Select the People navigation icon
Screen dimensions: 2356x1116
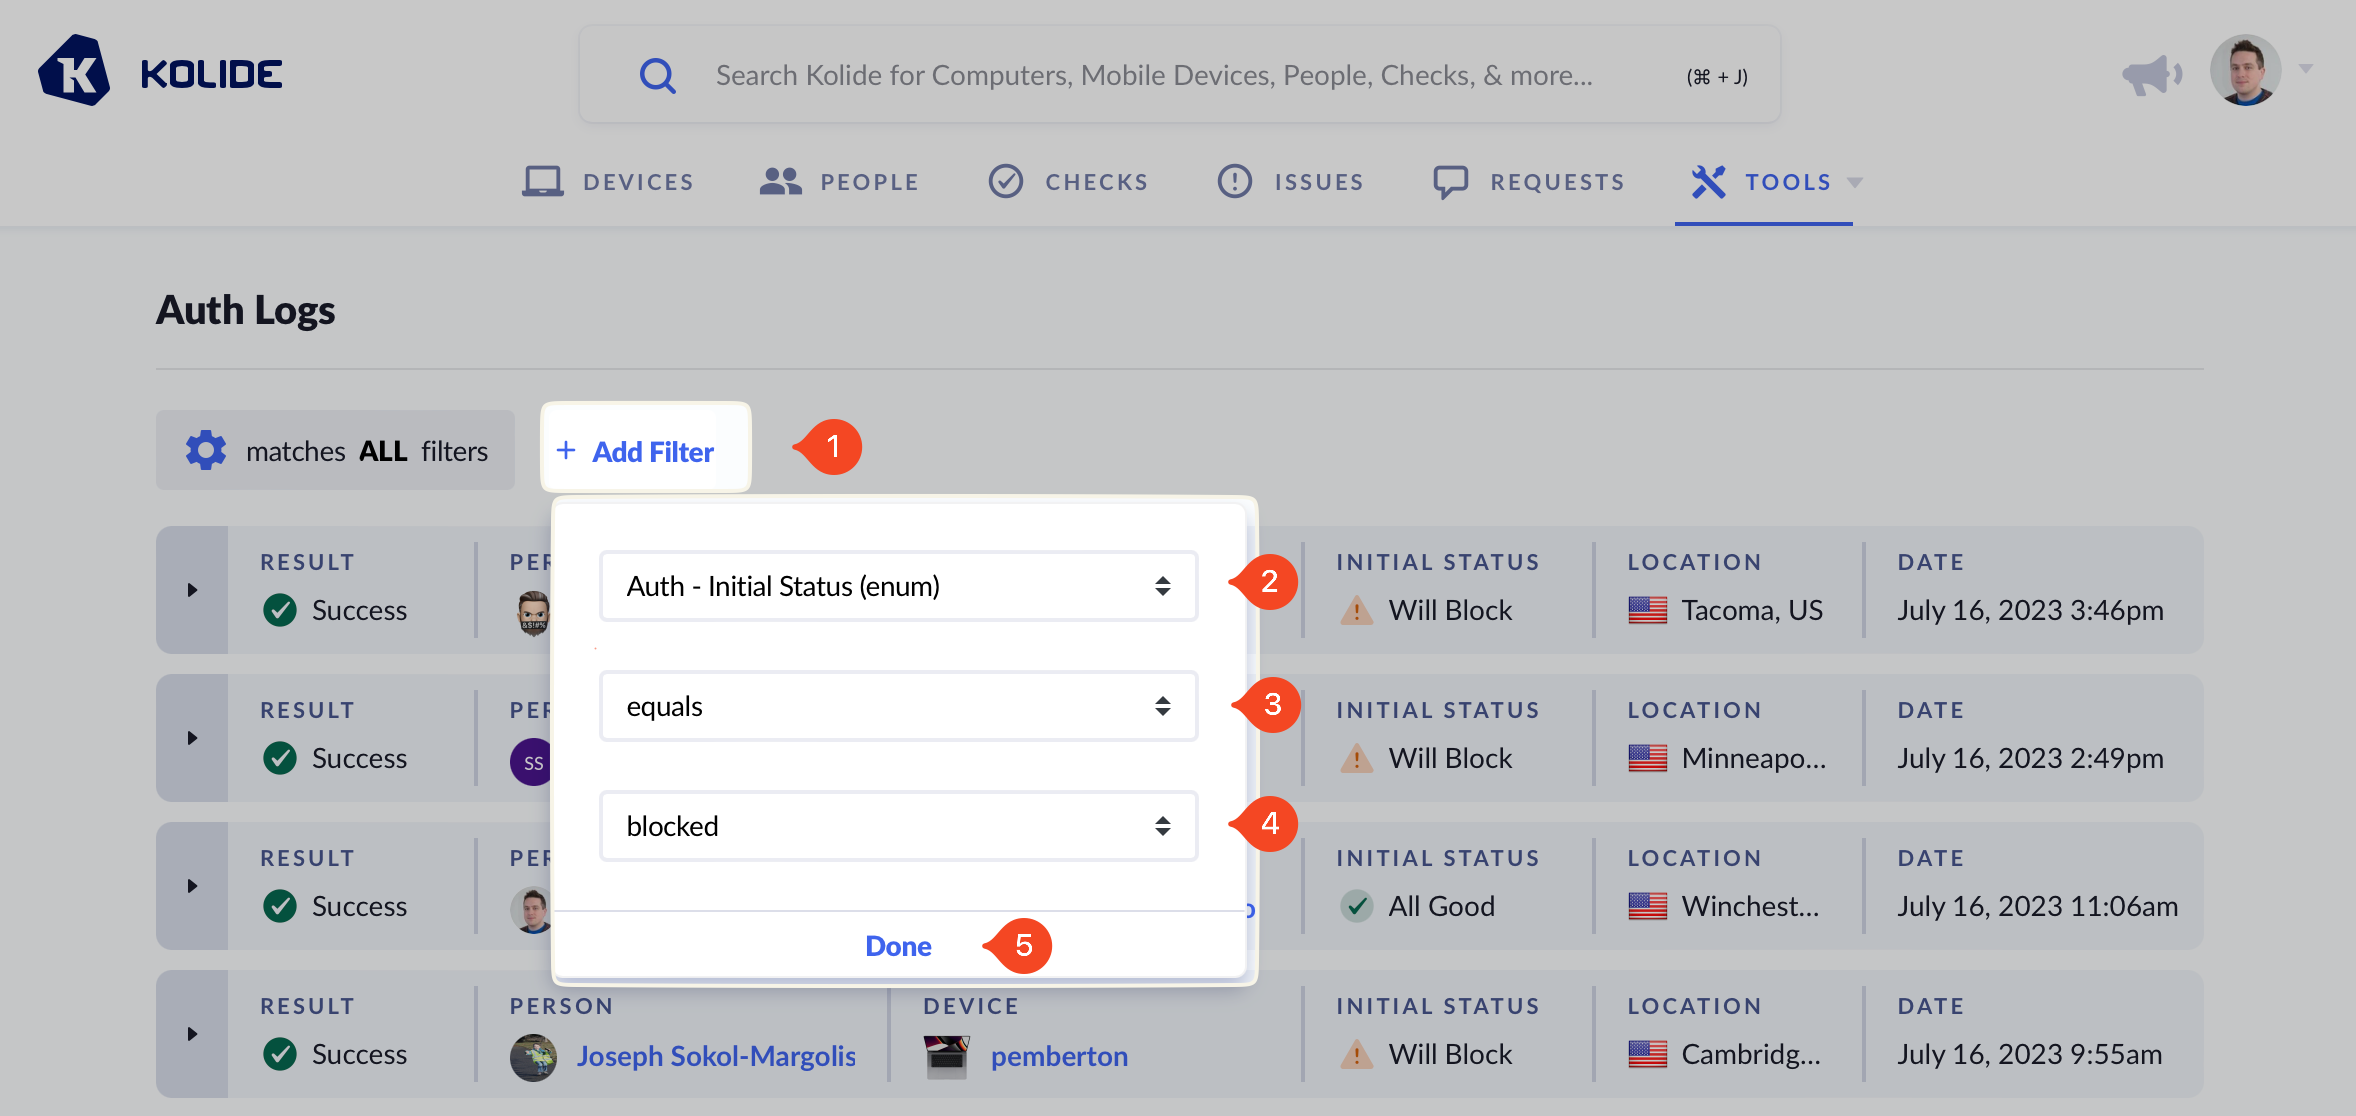point(780,181)
